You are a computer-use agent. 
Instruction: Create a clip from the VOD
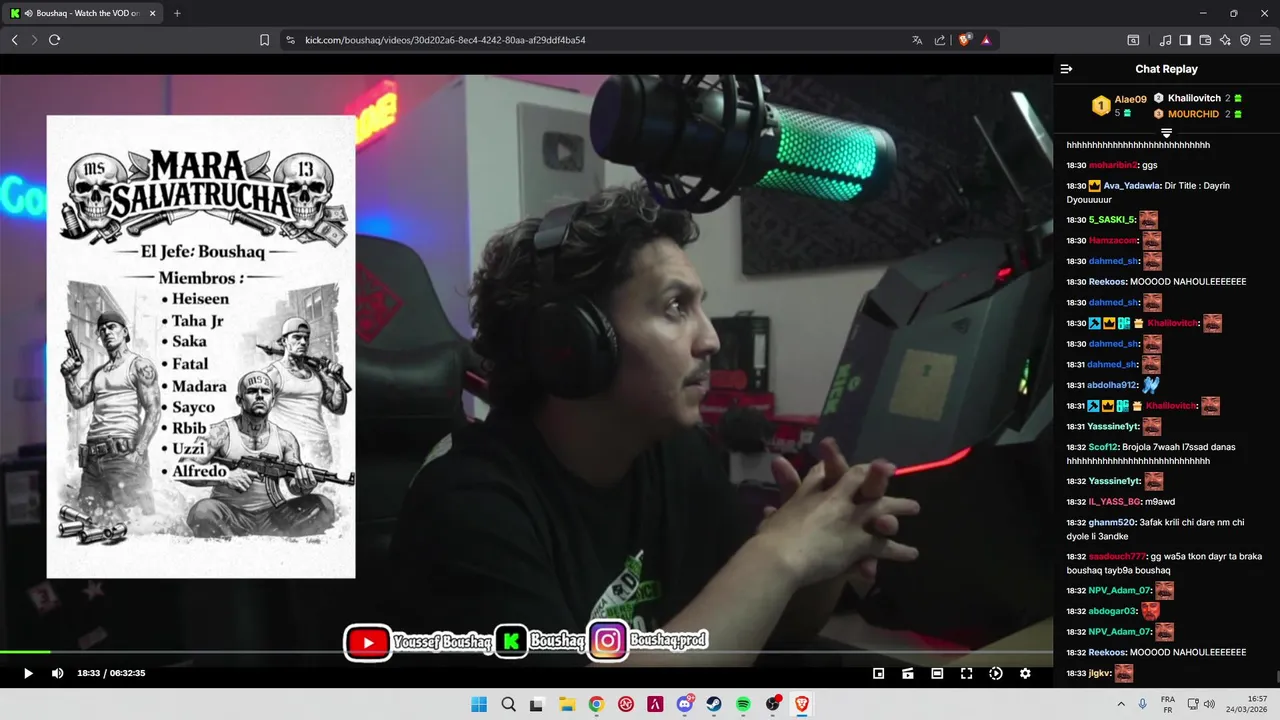pyautogui.click(x=908, y=673)
